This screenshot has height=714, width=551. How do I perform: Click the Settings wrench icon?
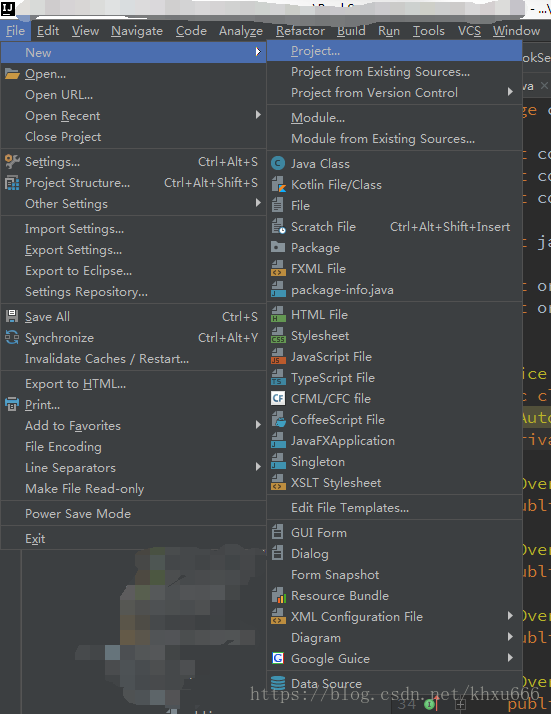(12, 162)
